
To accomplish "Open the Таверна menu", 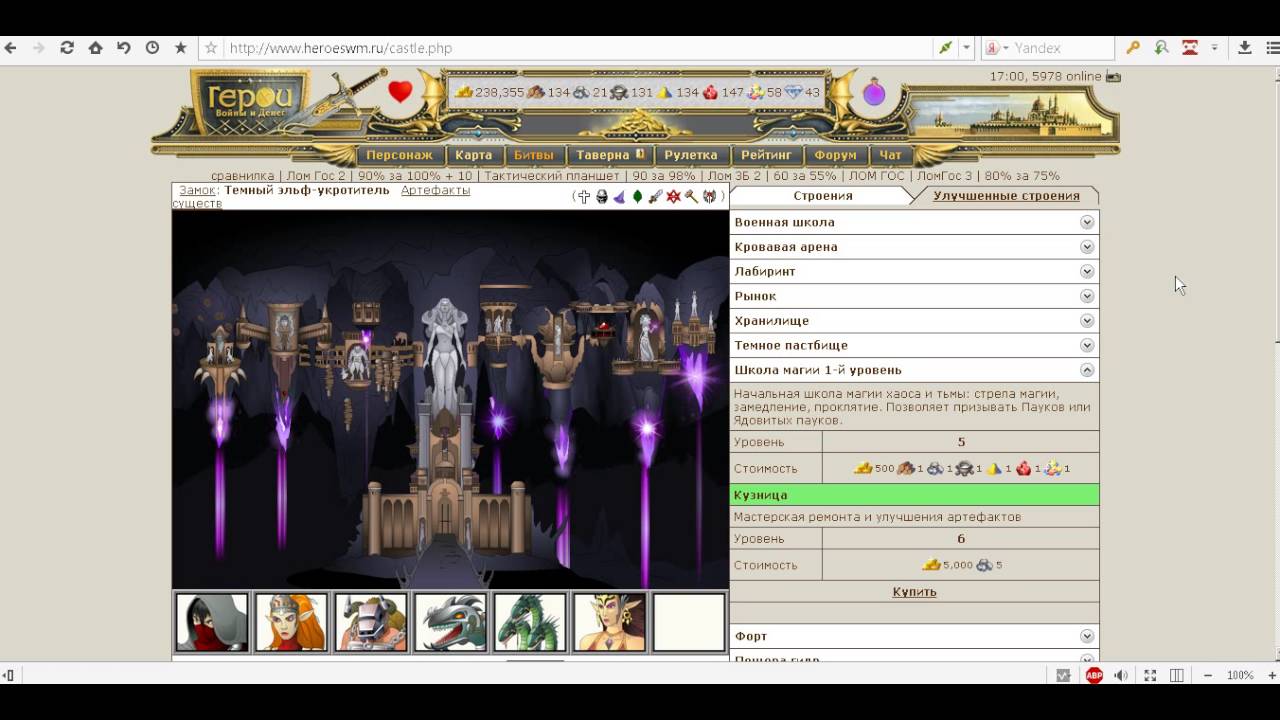I will point(609,155).
